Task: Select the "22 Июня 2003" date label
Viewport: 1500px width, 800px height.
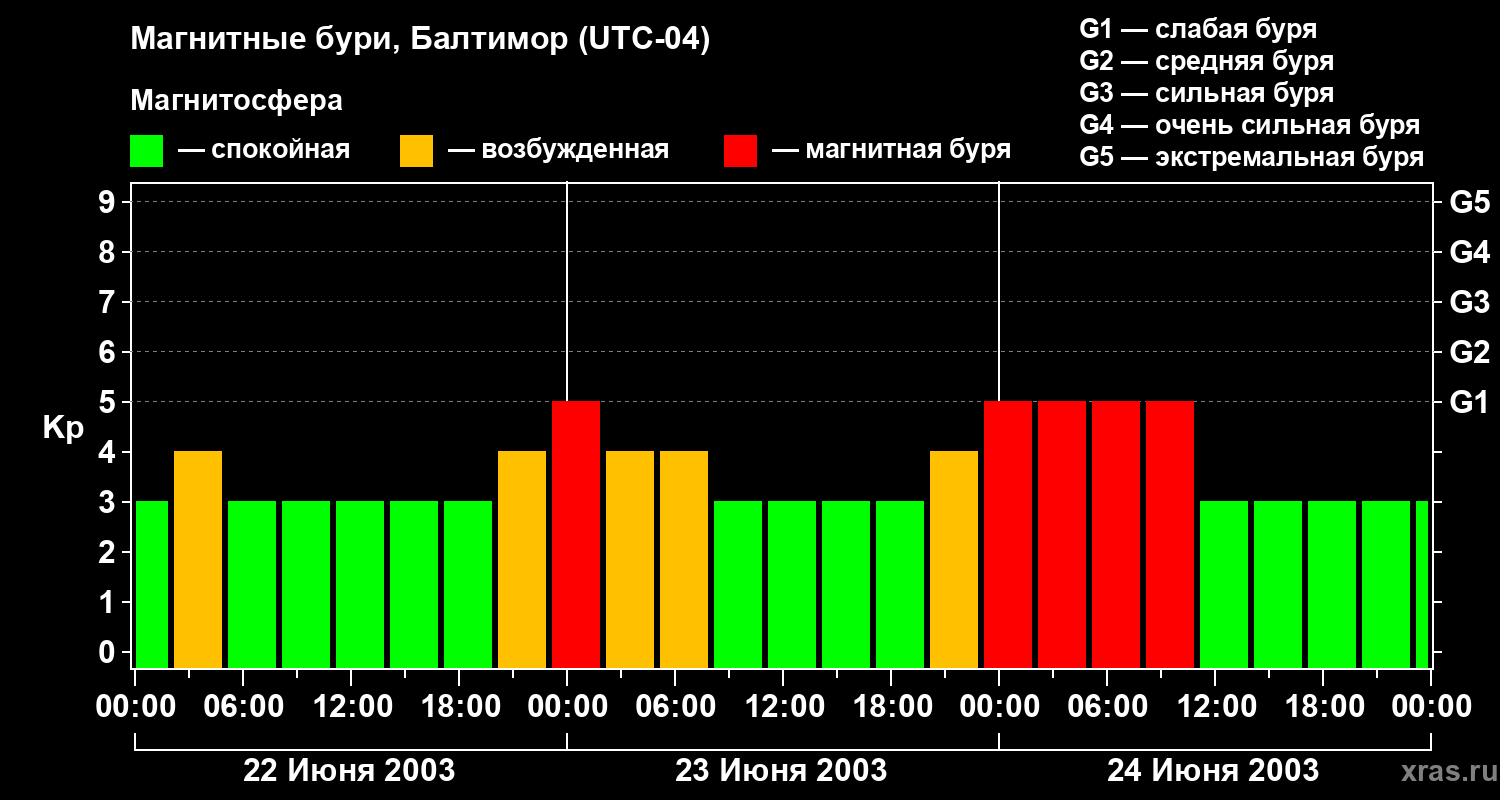Action: click(x=349, y=771)
